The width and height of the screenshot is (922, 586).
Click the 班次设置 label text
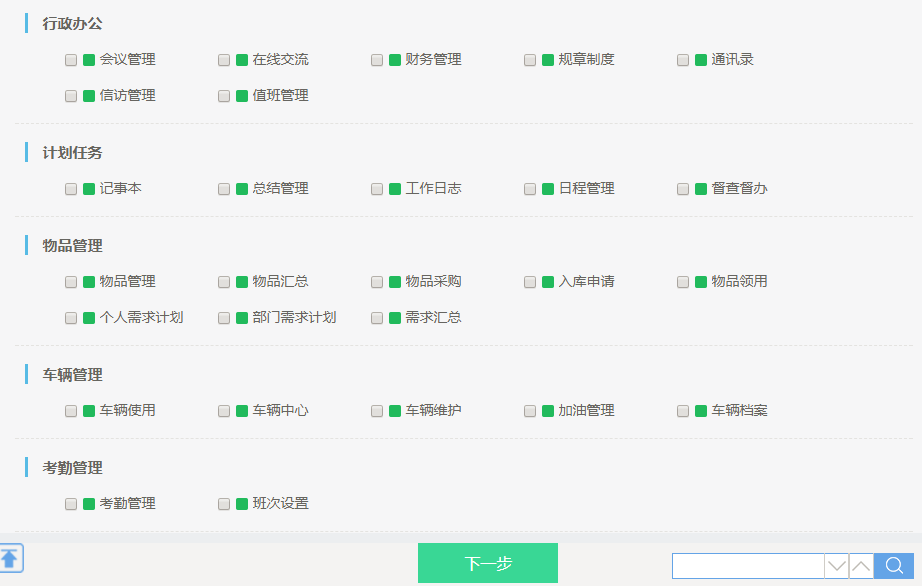[x=280, y=503]
